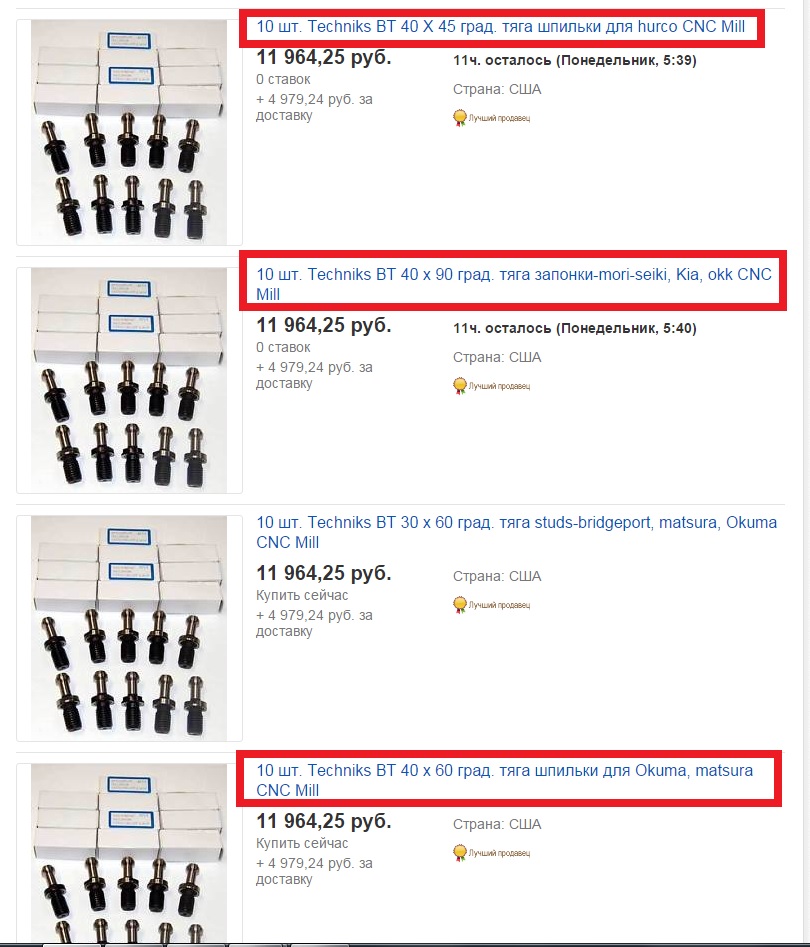Screen dimensions: 810x947
Task: Click 'Купить сейчас' on the BT 40 x 60 listing
Action: (x=302, y=843)
